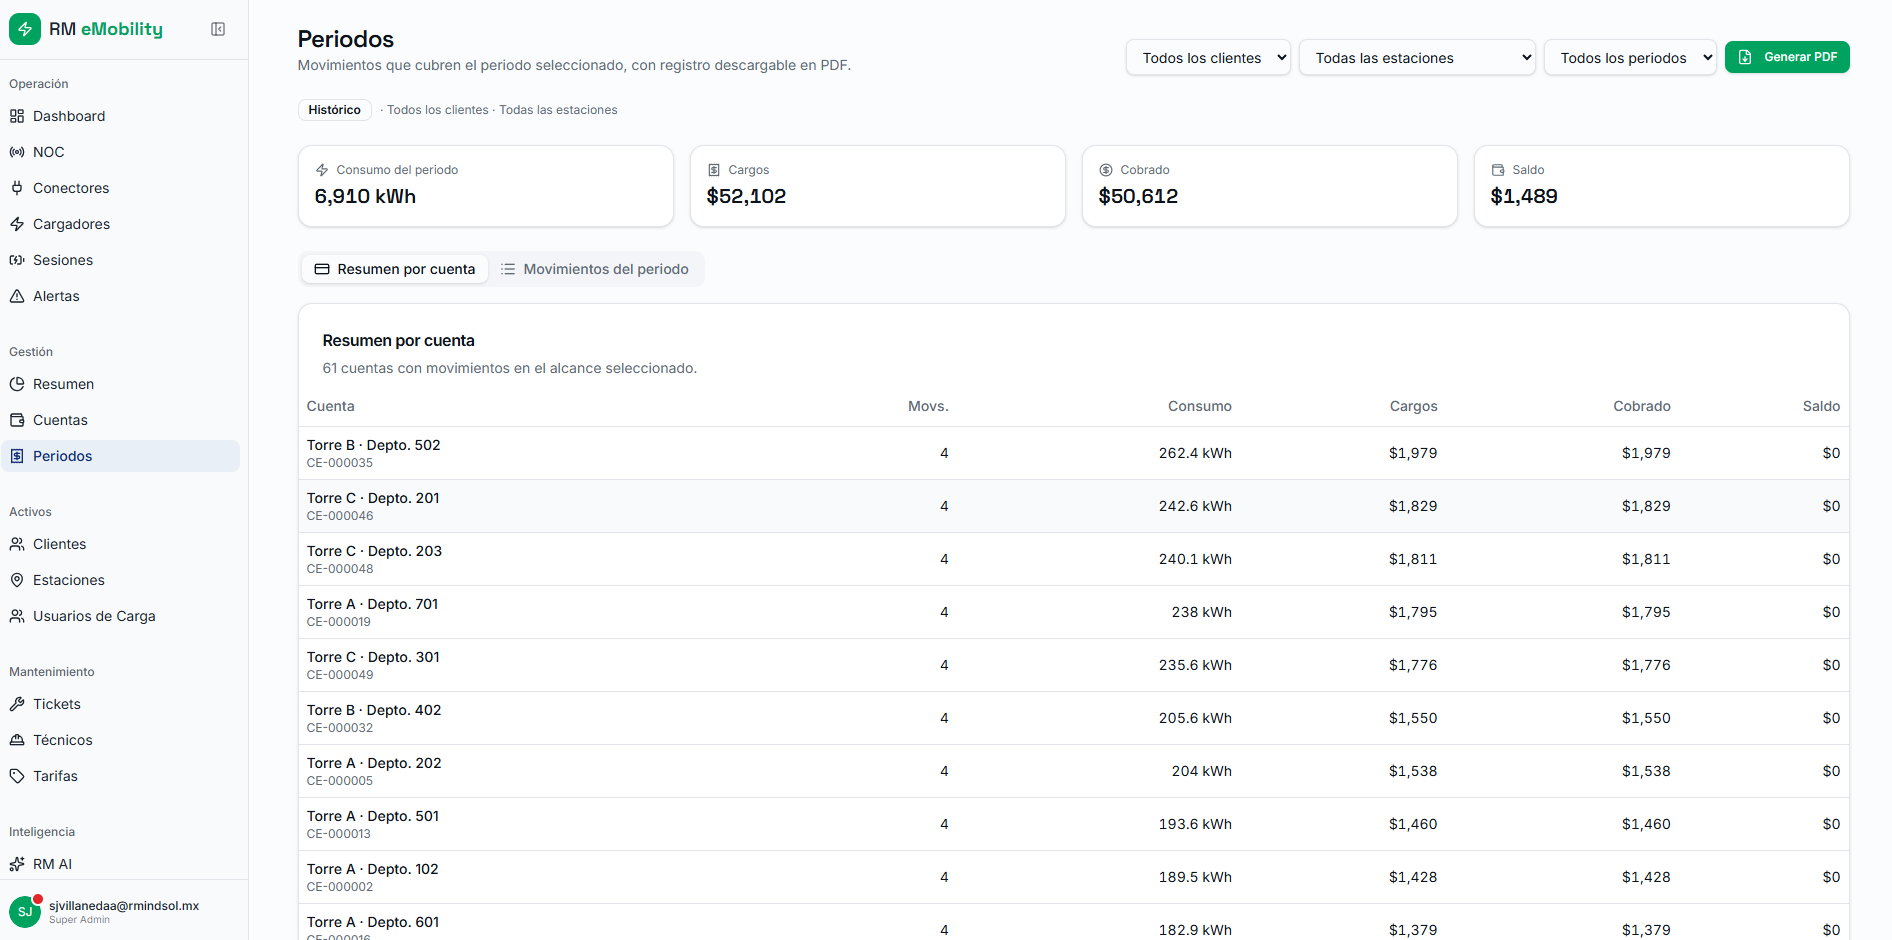
Task: Select Torre A · Depto. 701 row
Action: tap(1073, 612)
